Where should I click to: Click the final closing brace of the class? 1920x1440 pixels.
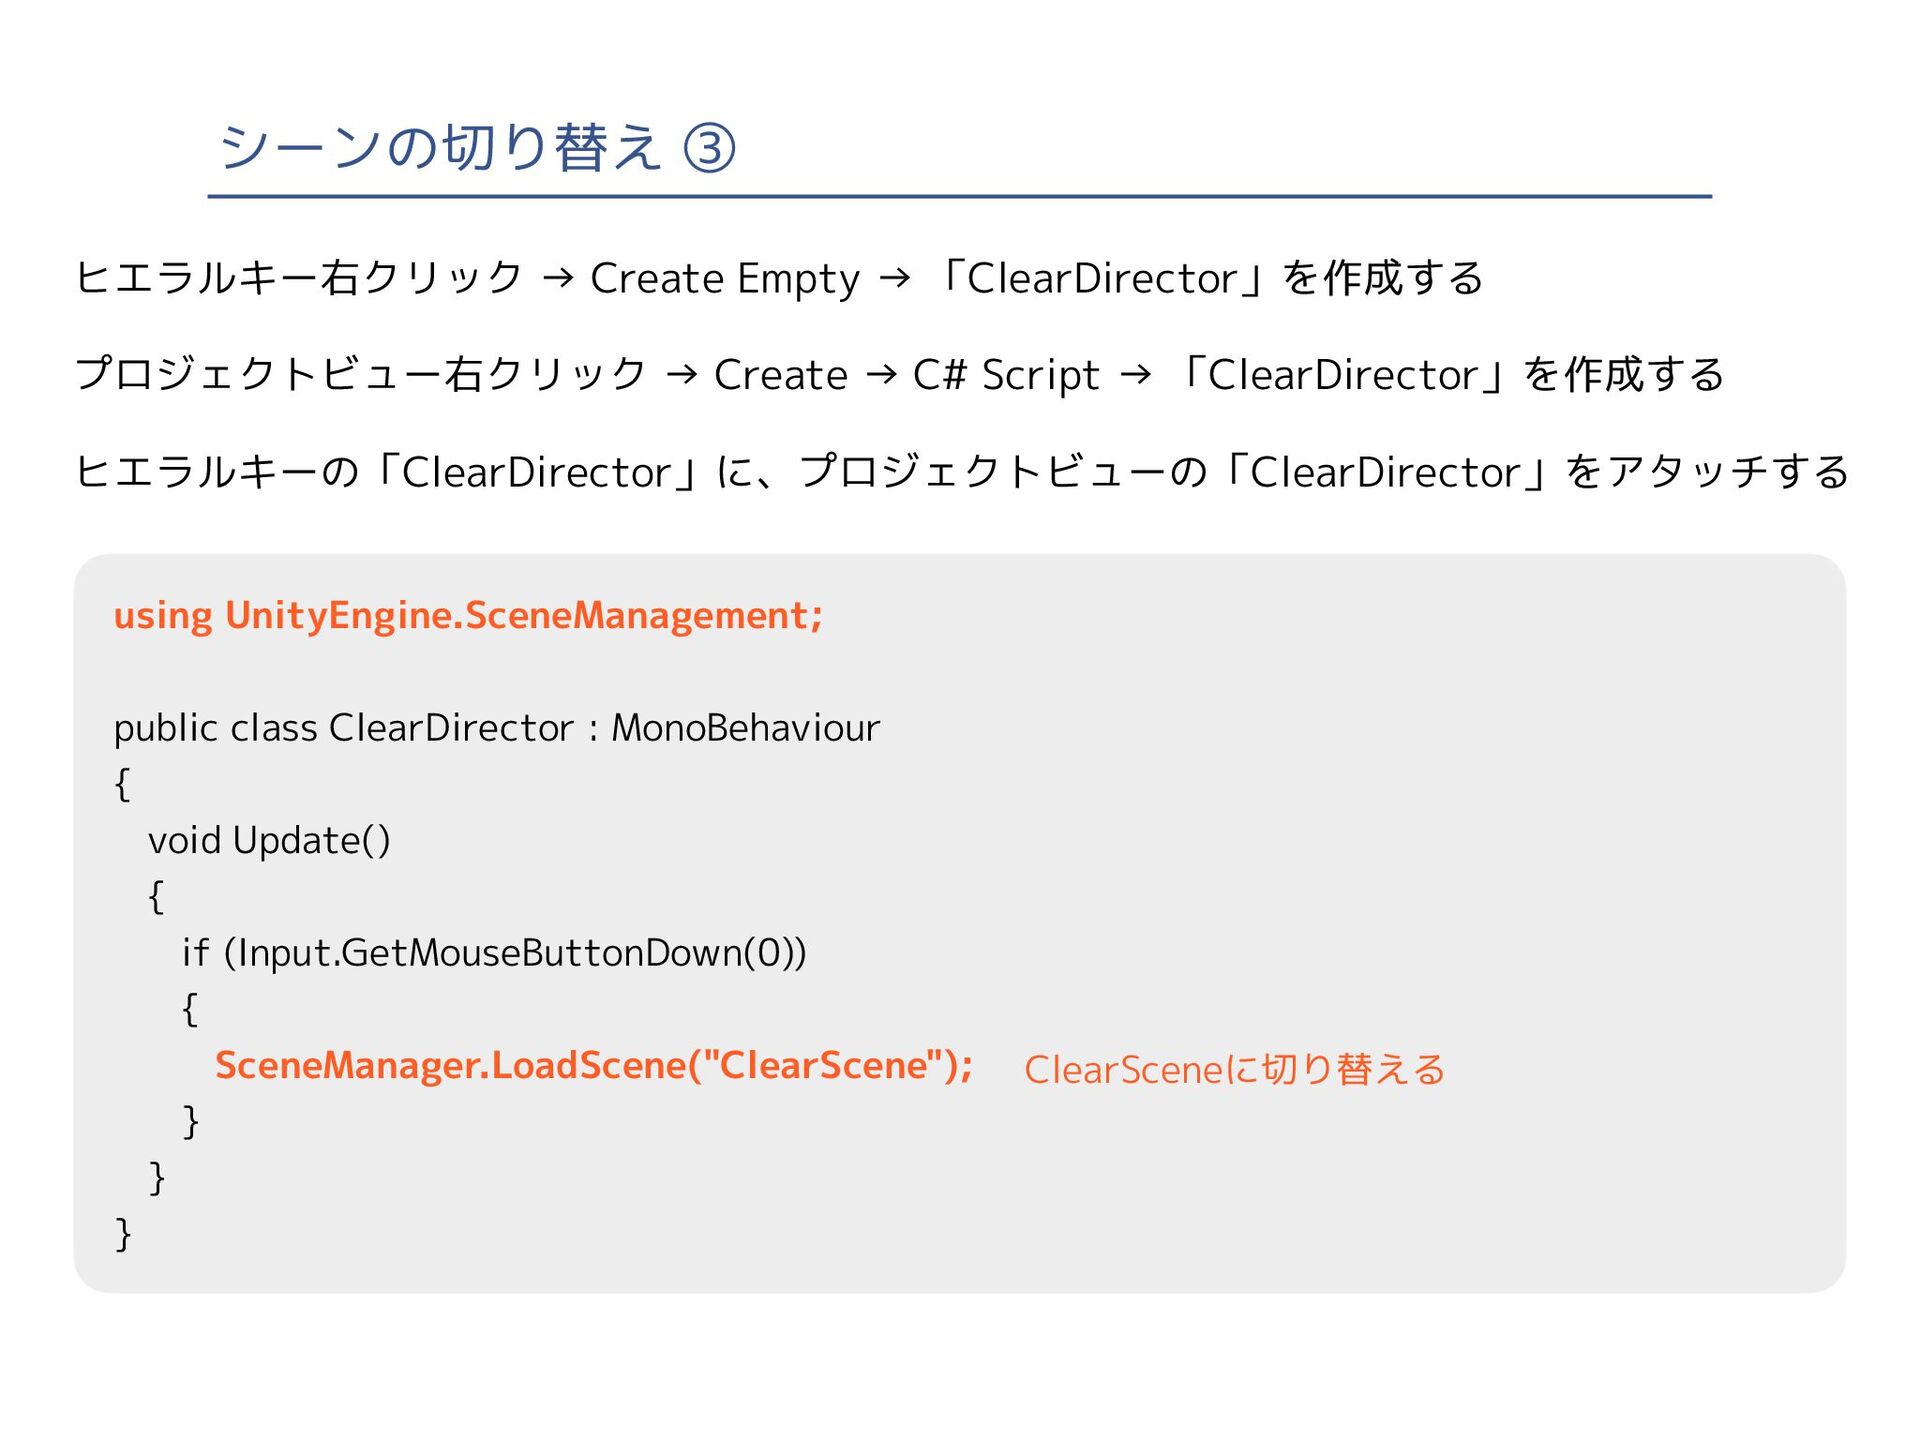(123, 1233)
